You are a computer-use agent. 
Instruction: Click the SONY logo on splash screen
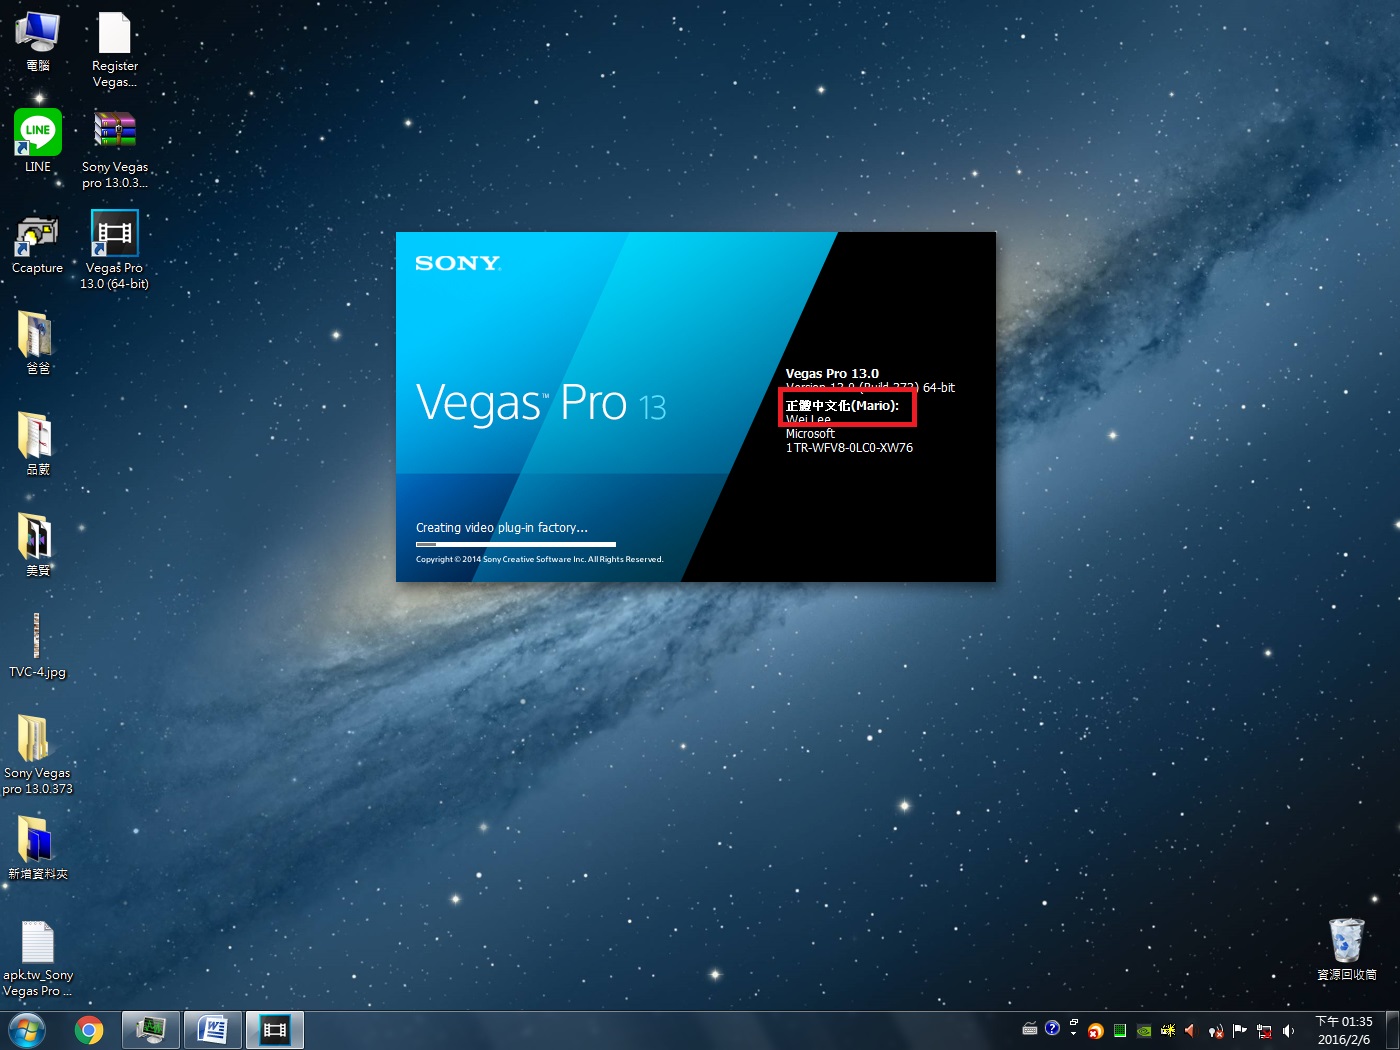[458, 263]
